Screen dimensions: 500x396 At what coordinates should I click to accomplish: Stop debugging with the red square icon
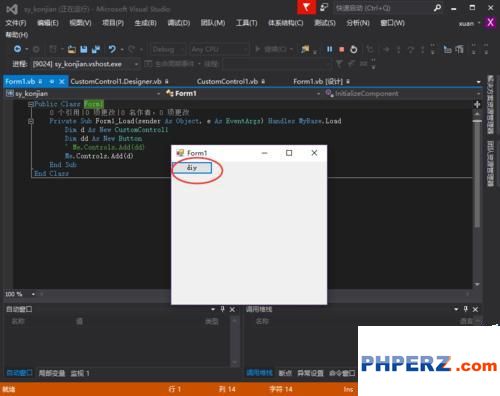coord(341,49)
